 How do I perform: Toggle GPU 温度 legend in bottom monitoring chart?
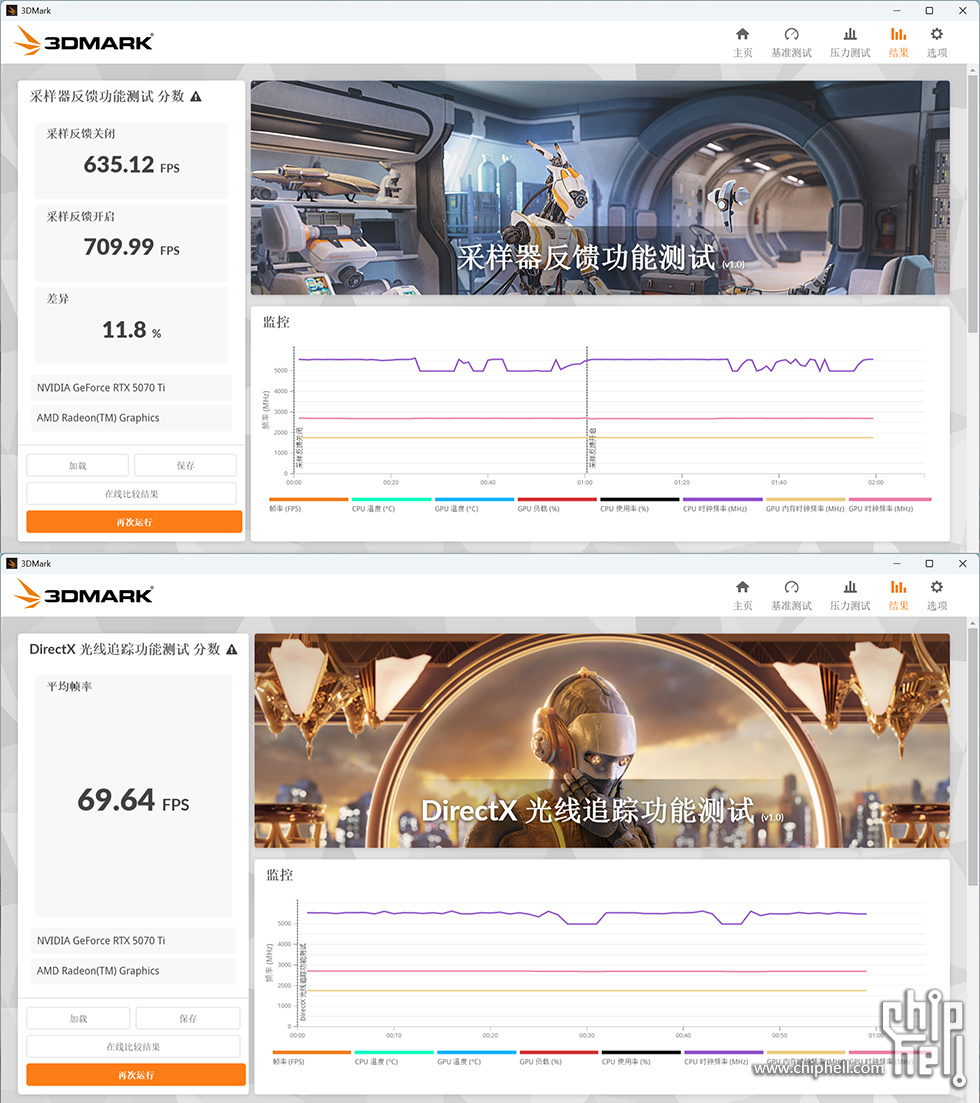pos(476,1057)
